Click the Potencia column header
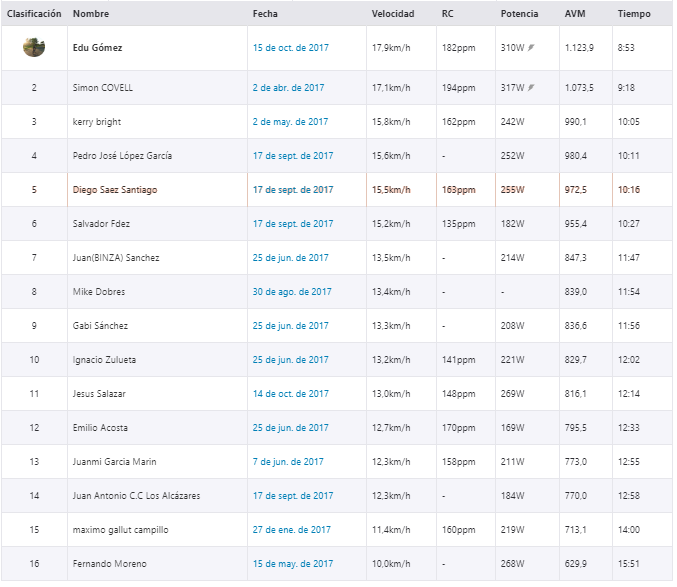This screenshot has width=677, height=587. pos(519,14)
